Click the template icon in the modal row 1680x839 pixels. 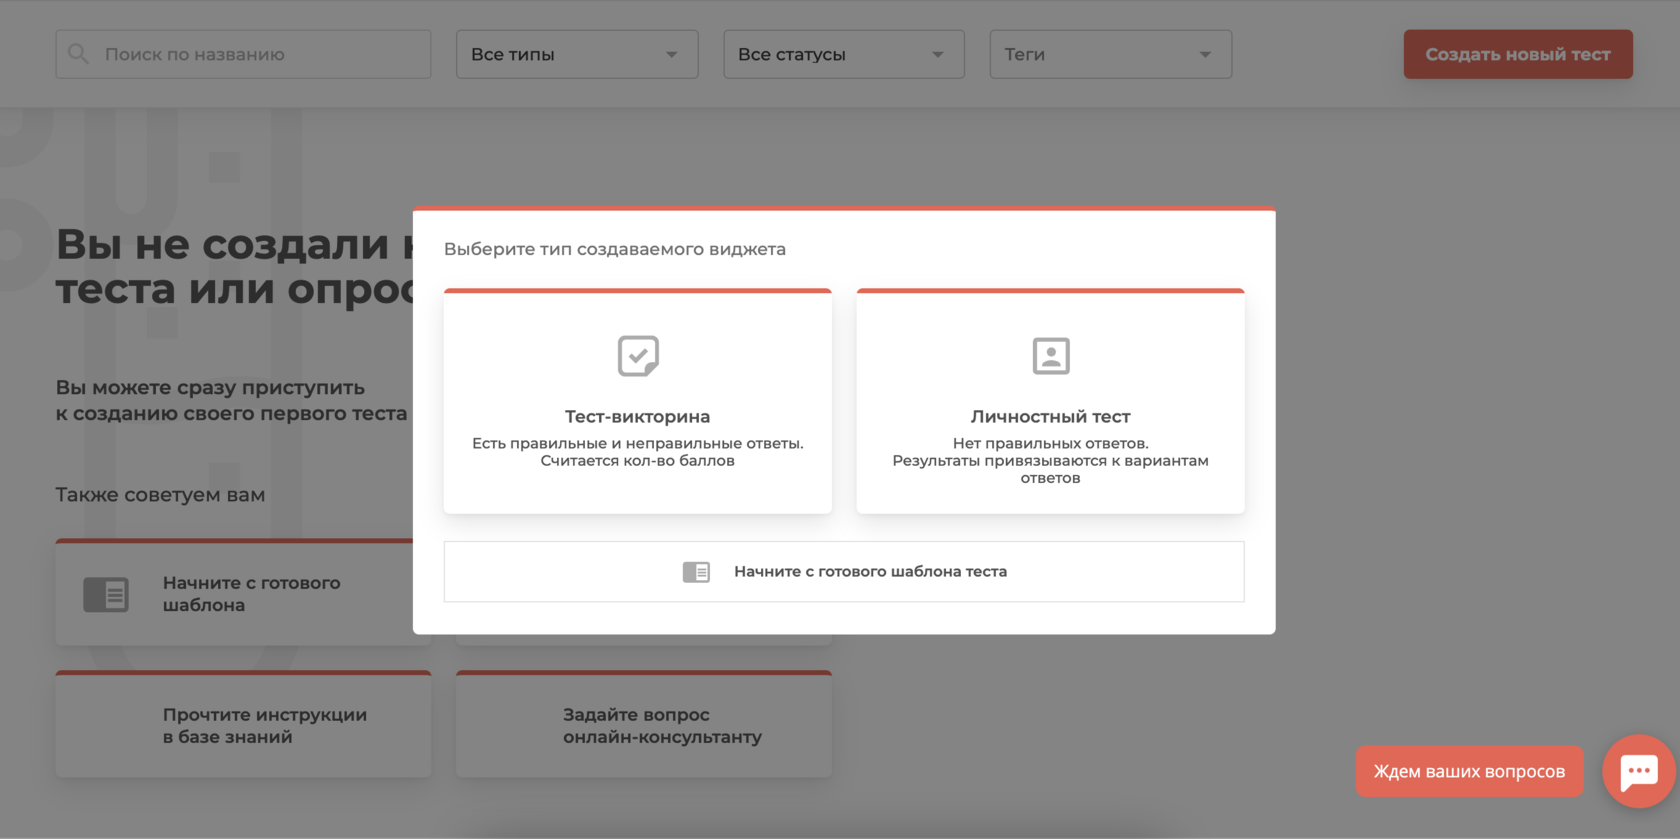click(x=696, y=572)
